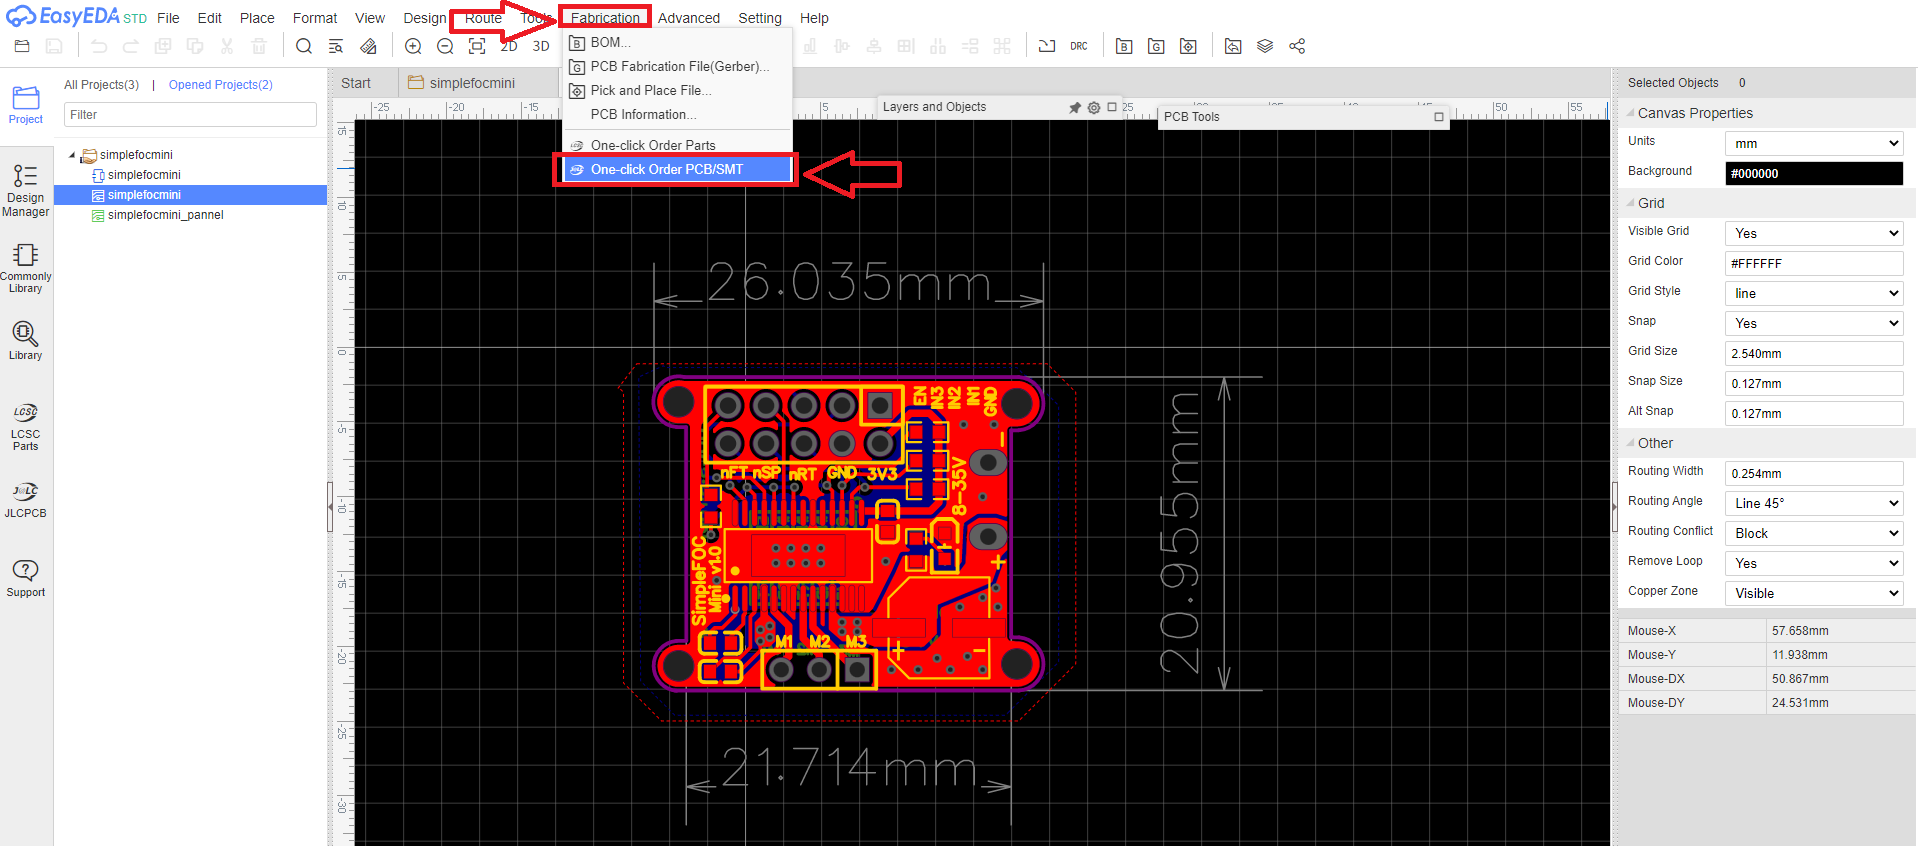
Task: Click the Zoom Out toolbar icon
Action: click(x=445, y=46)
